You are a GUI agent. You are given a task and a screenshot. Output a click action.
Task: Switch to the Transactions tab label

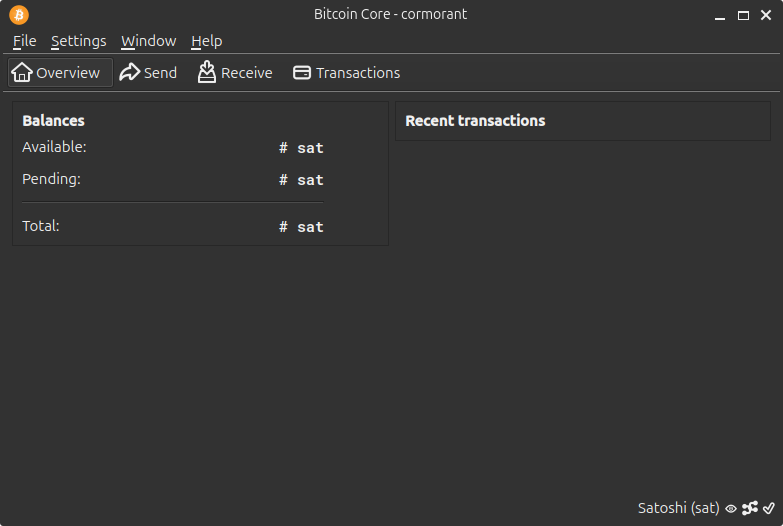click(x=358, y=73)
